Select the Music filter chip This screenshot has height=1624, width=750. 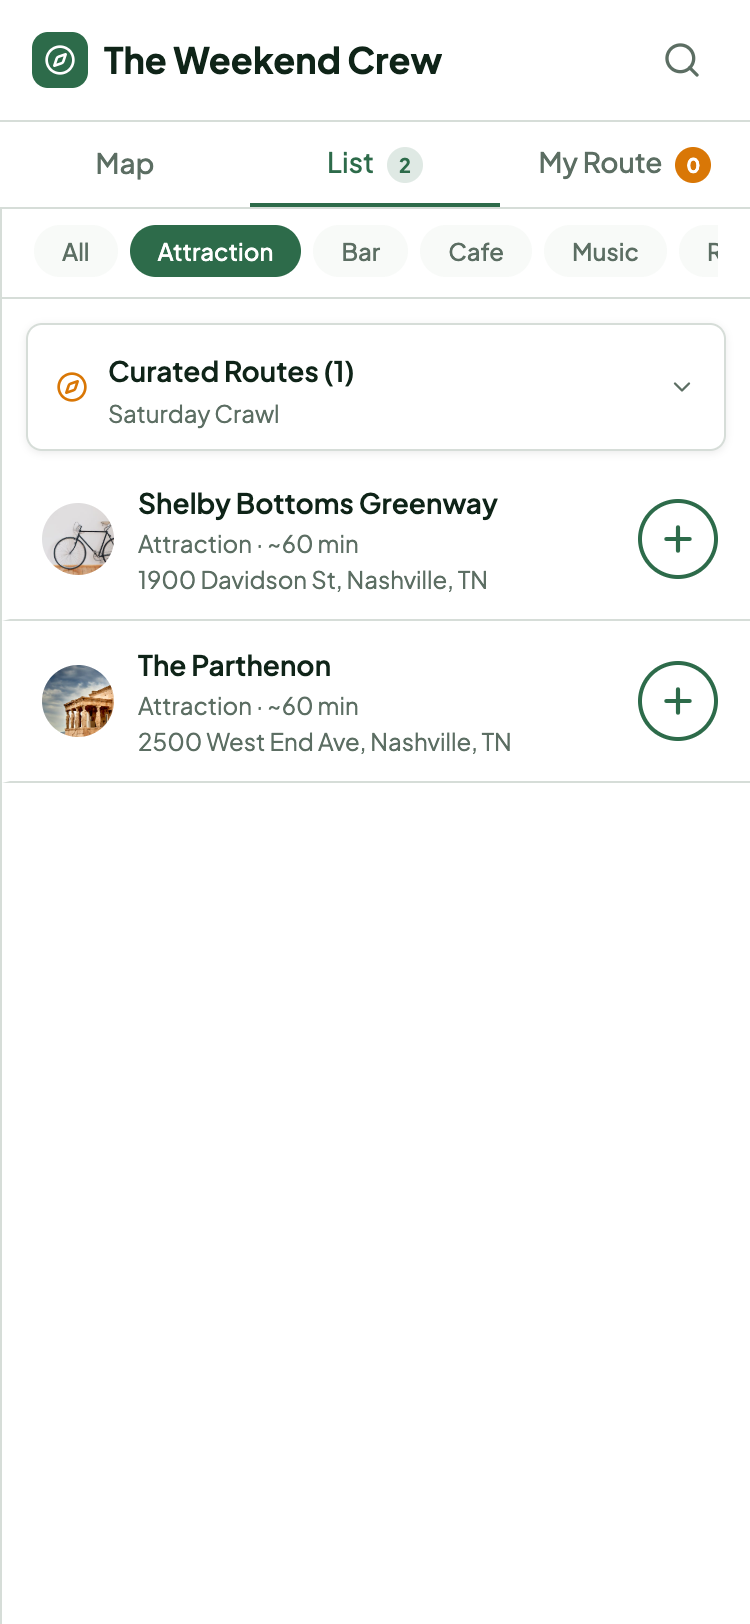coord(605,252)
